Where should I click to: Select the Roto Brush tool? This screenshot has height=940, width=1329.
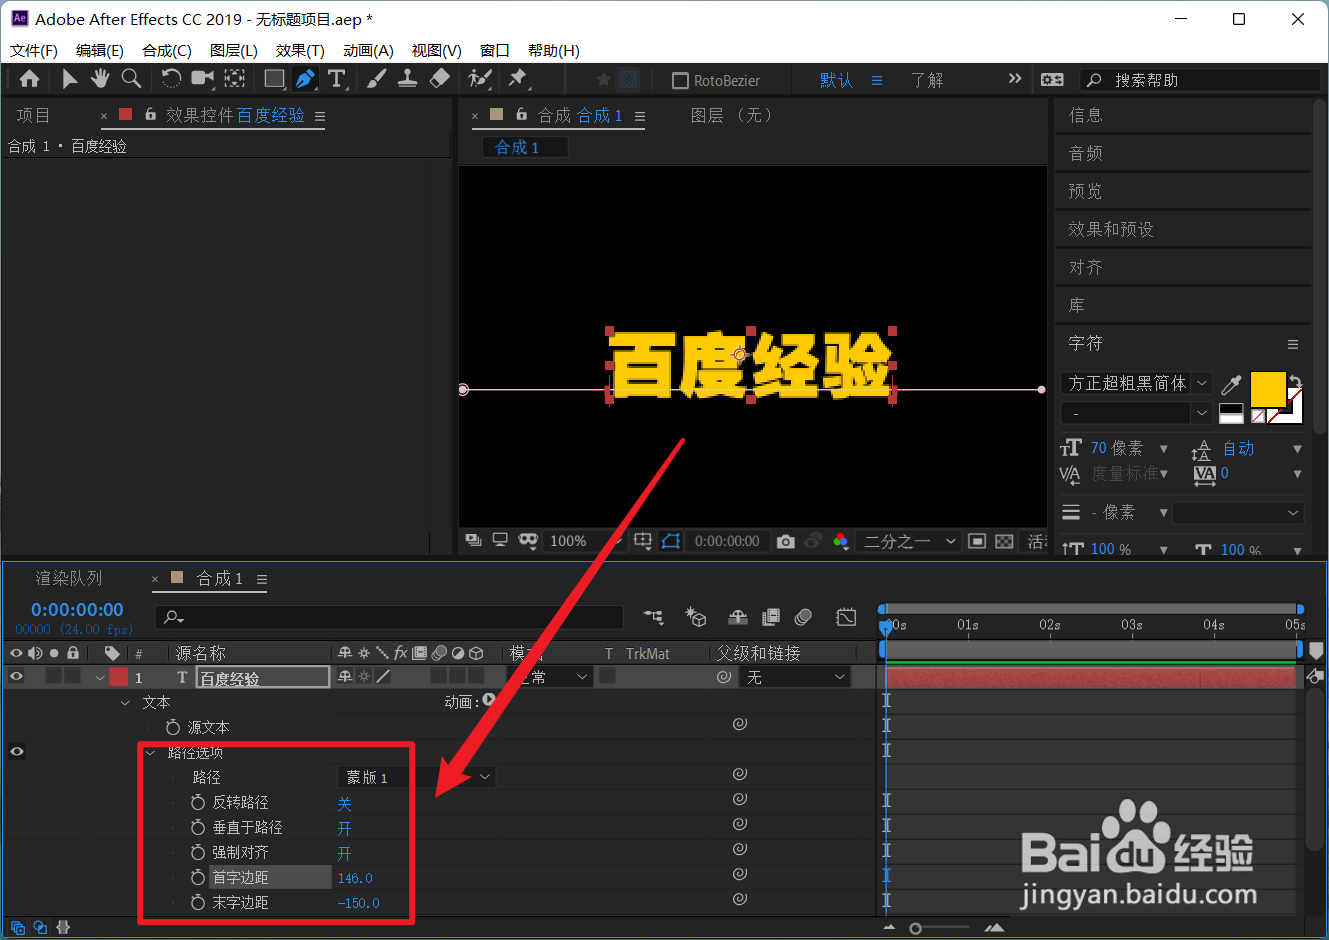(x=480, y=79)
